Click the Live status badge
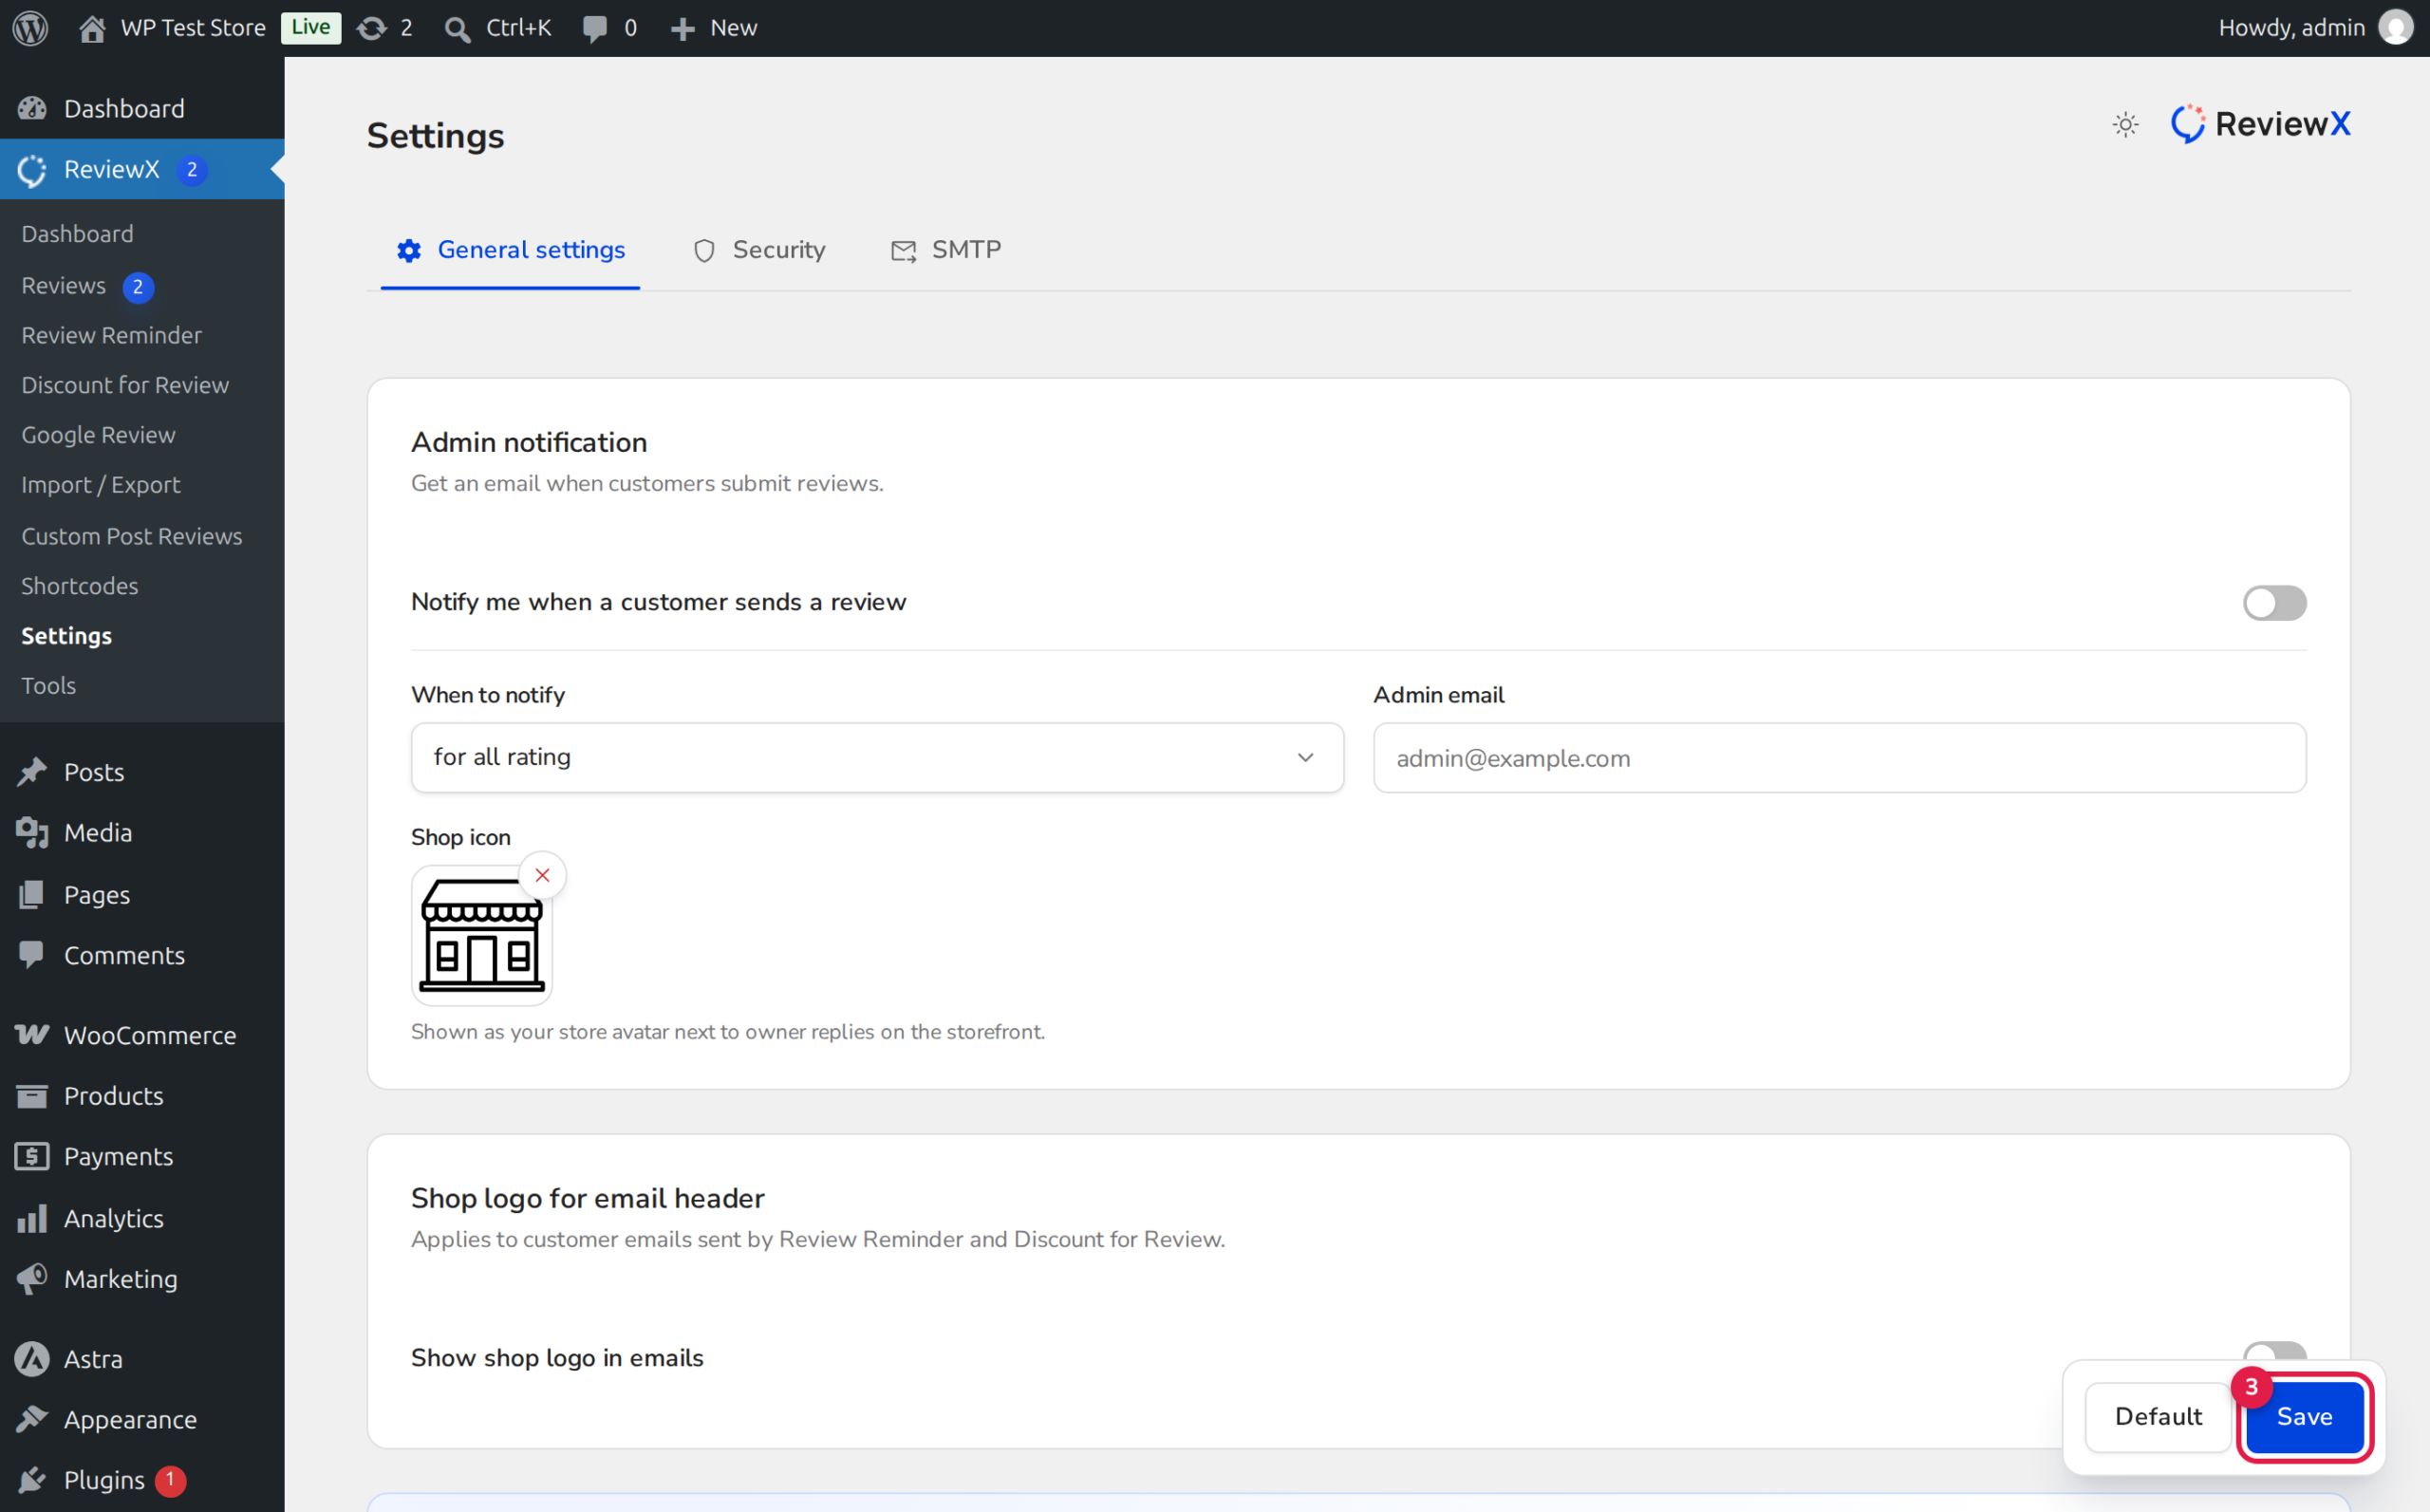Viewport: 2430px width, 1512px height. [311, 27]
